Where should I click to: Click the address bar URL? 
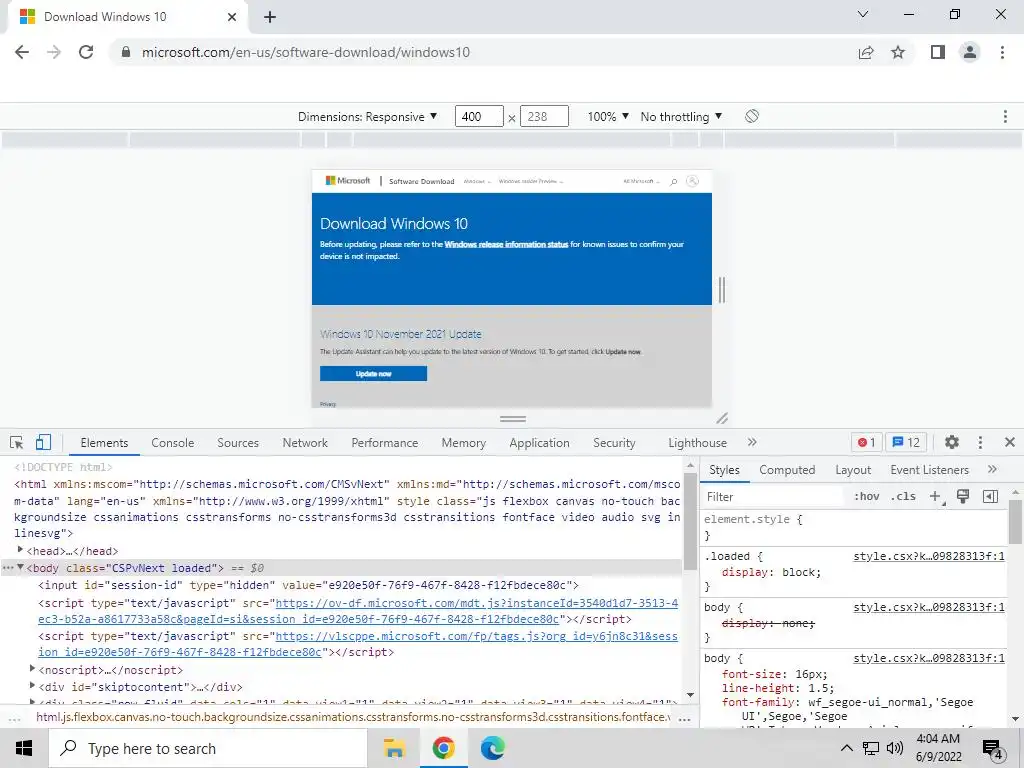click(306, 52)
